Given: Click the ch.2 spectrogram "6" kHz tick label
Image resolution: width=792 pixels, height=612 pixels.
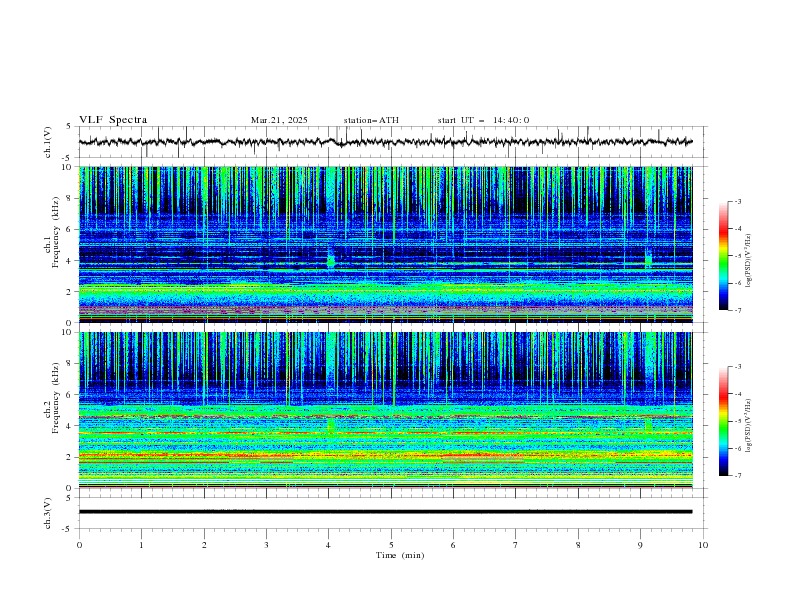Looking at the screenshot, I should click(x=70, y=395).
